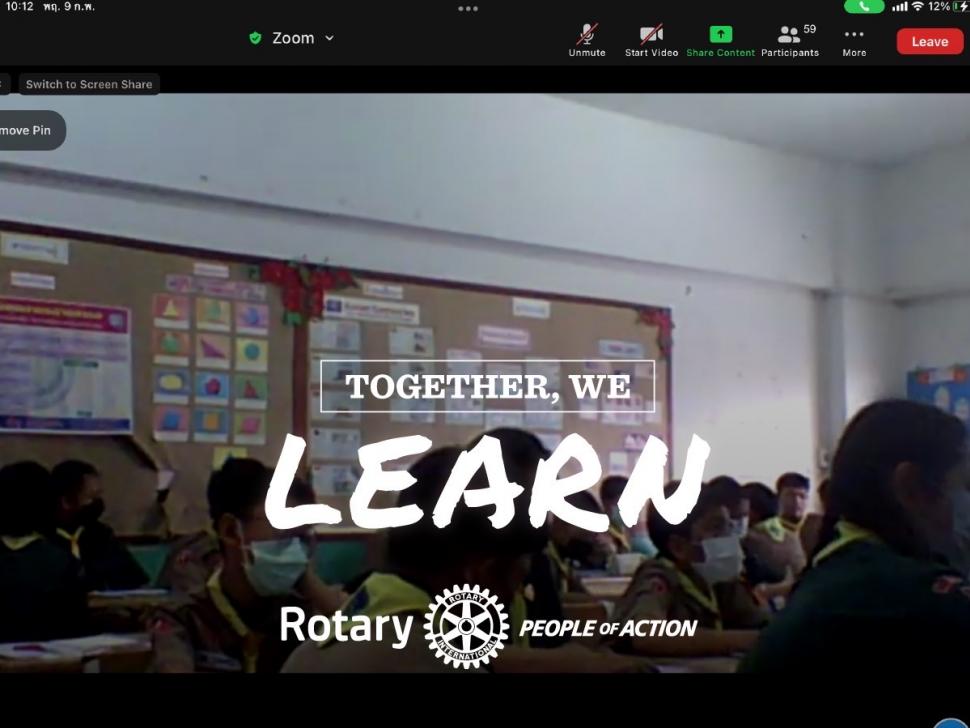970x728 pixels.
Task: Open the More options menu
Action: (854, 41)
